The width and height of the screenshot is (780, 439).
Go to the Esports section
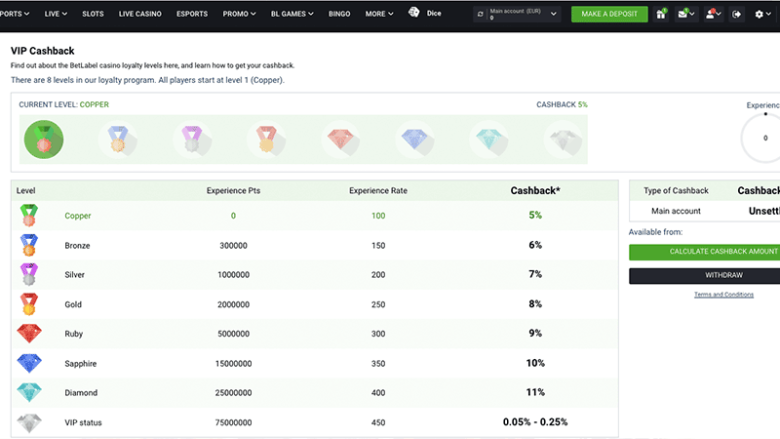192,14
